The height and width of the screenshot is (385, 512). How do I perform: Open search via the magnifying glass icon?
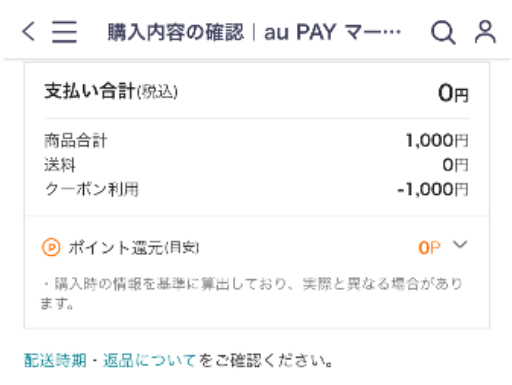pos(443,33)
